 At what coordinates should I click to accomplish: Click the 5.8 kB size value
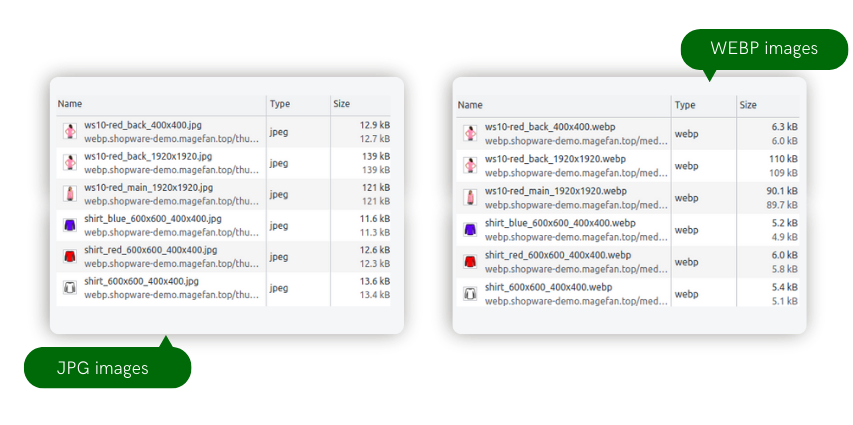(x=785, y=269)
